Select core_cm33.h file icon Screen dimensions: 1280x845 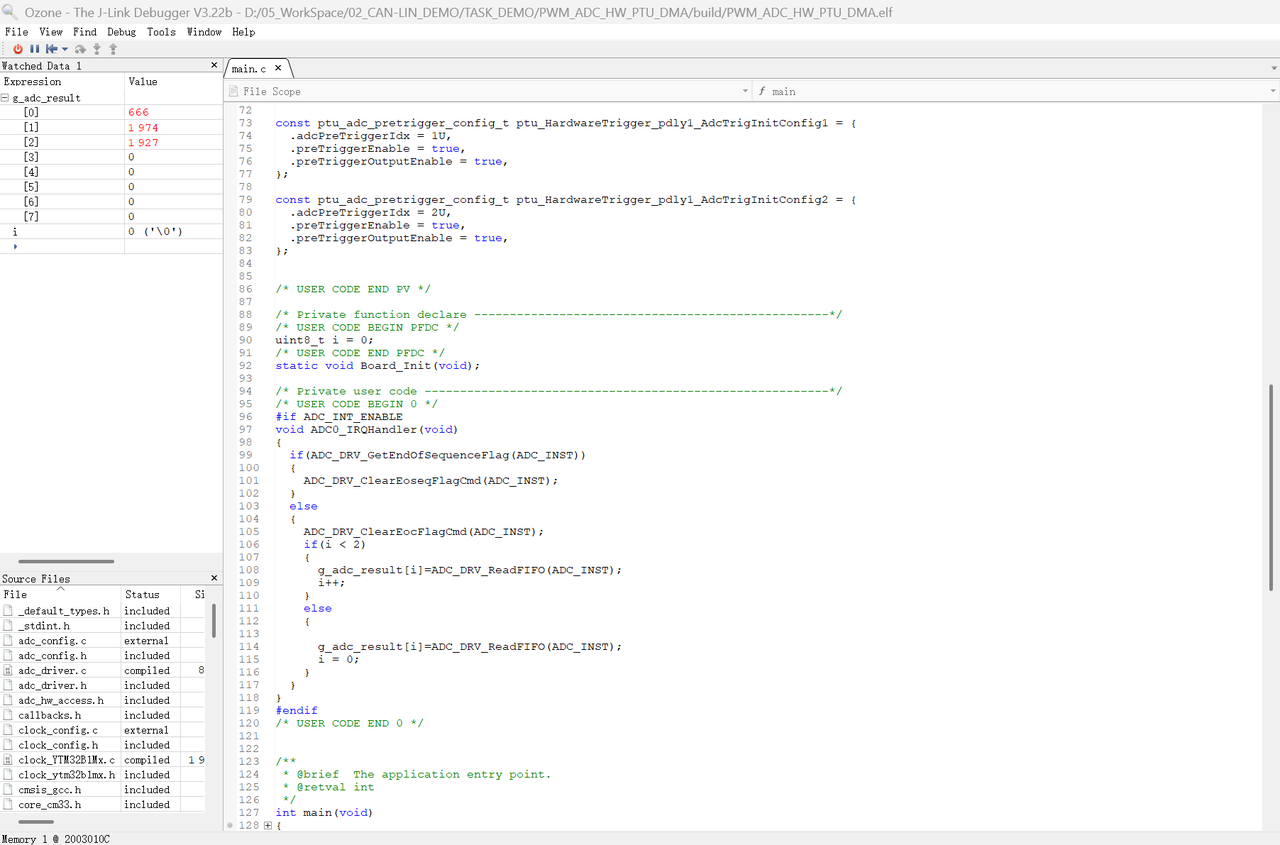8,805
